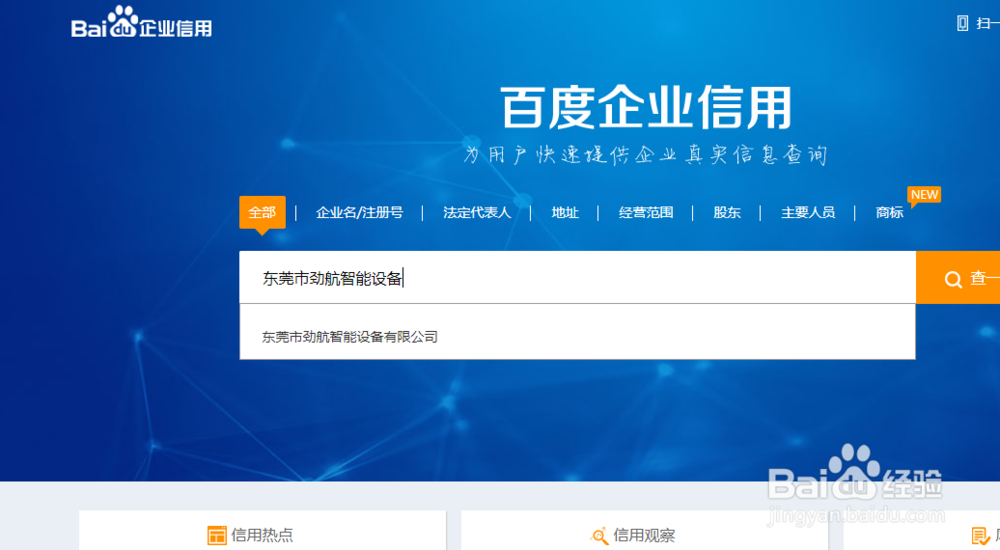Image resolution: width=1000 pixels, height=550 pixels.
Task: Click the magnifier search icon on orange button
Action: click(x=953, y=279)
